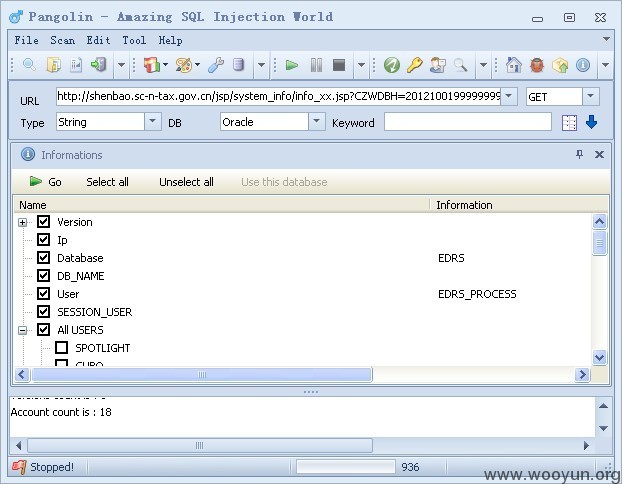
Task: Click Use this database button
Action: [x=284, y=182]
